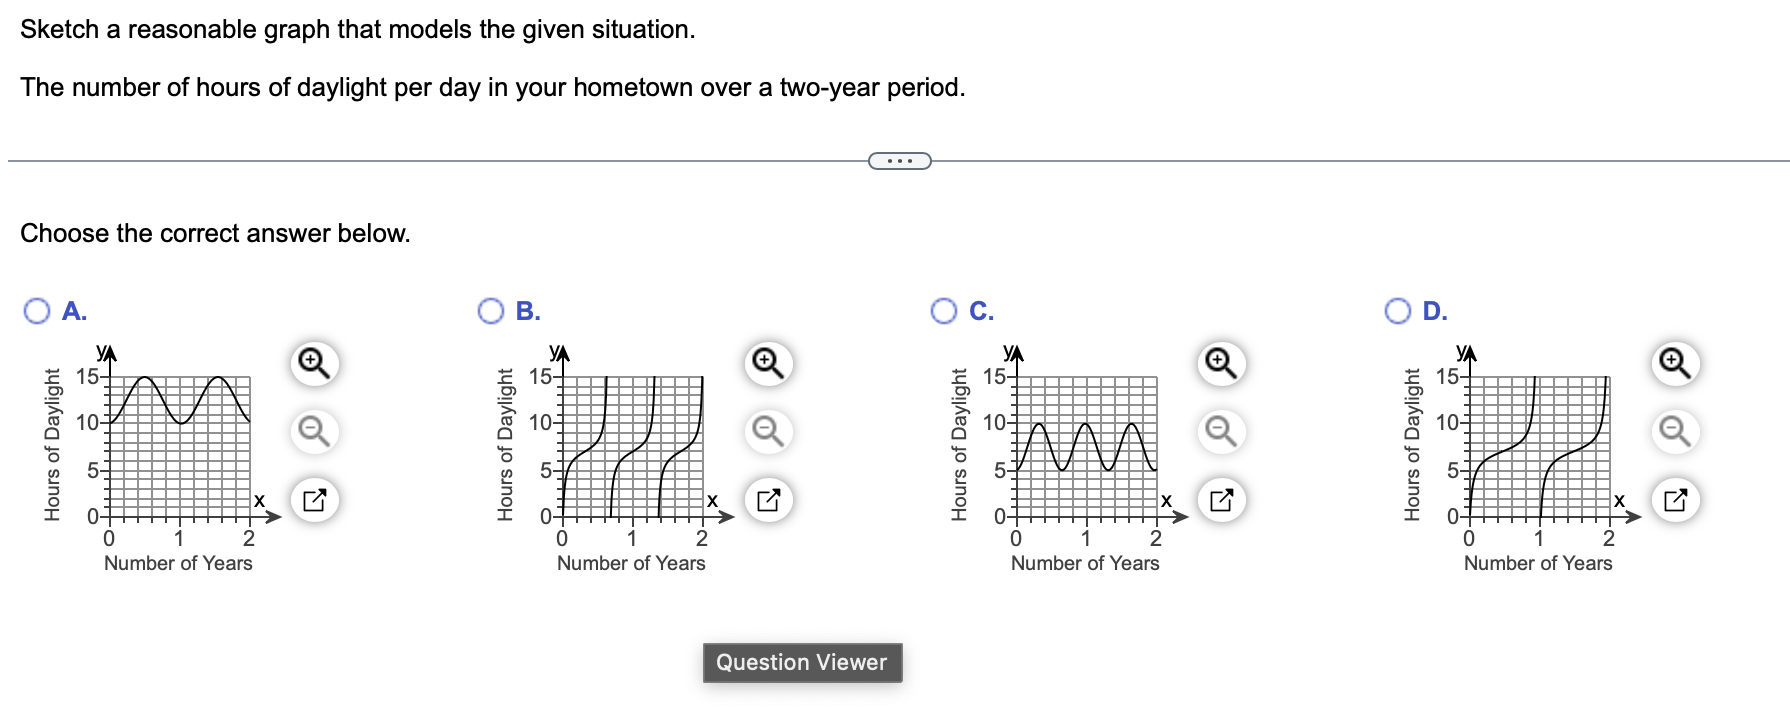Open the Question Viewer

tap(800, 662)
